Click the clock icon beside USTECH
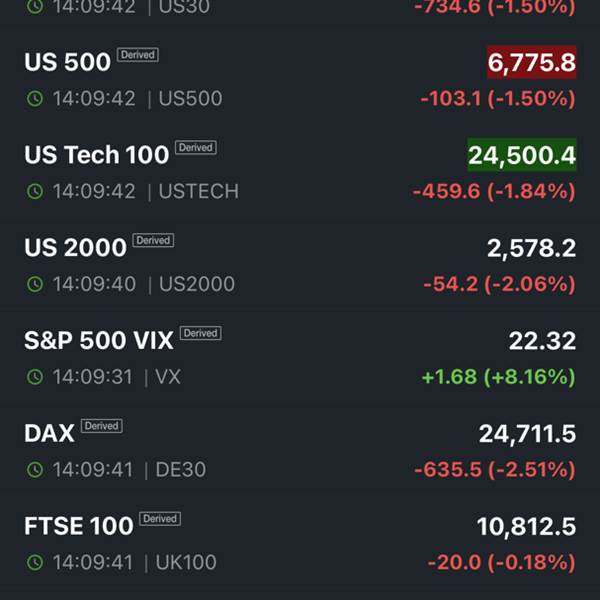The image size is (600, 600). [x=35, y=191]
